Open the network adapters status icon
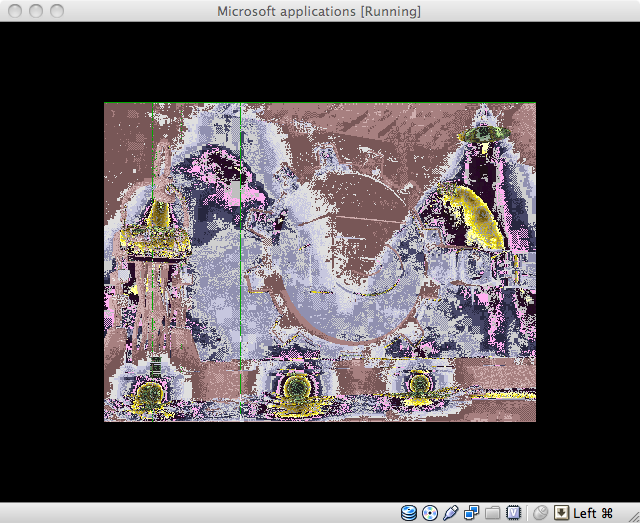Image resolution: width=640 pixels, height=523 pixels. pyautogui.click(x=471, y=512)
